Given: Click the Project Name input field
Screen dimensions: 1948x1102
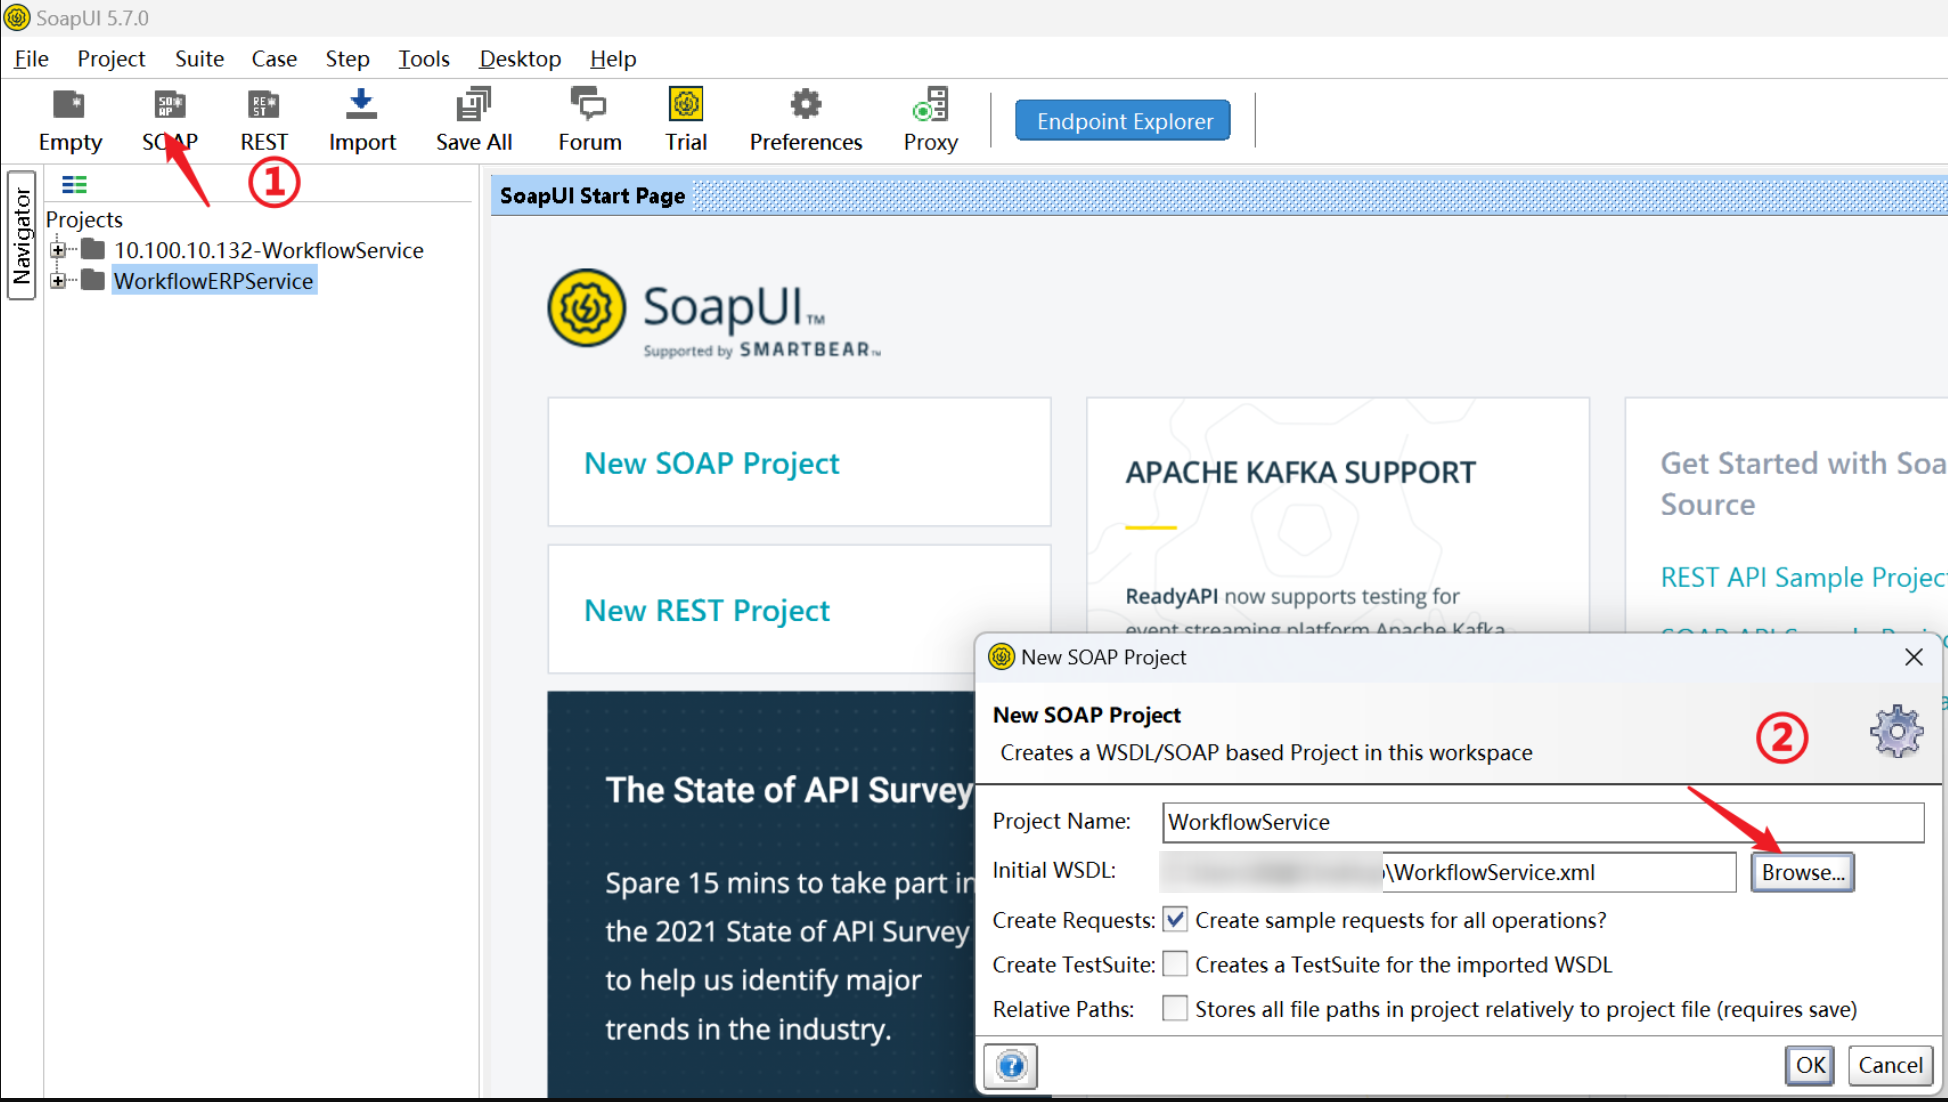Looking at the screenshot, I should click(x=1541, y=822).
